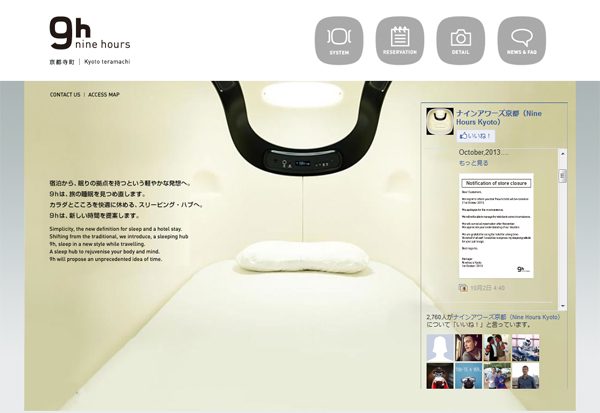
Task: Click the two boxers fan avatar
Action: click(x=497, y=348)
